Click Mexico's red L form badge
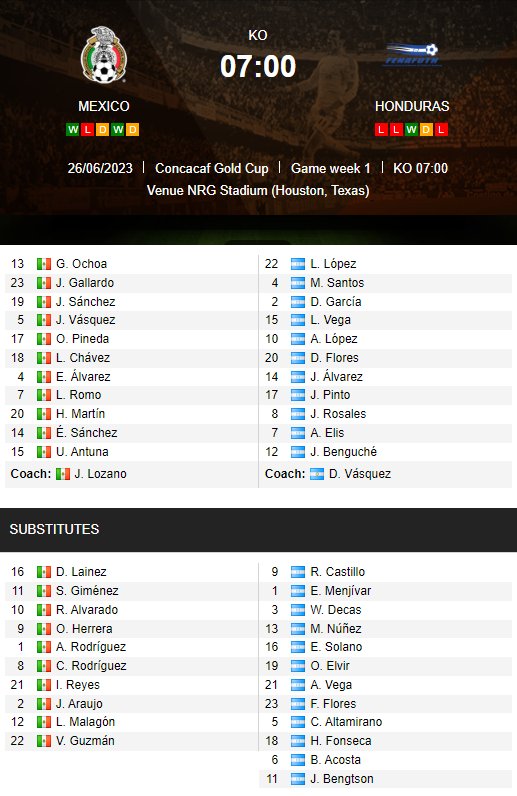The image size is (517, 796). click(88, 129)
